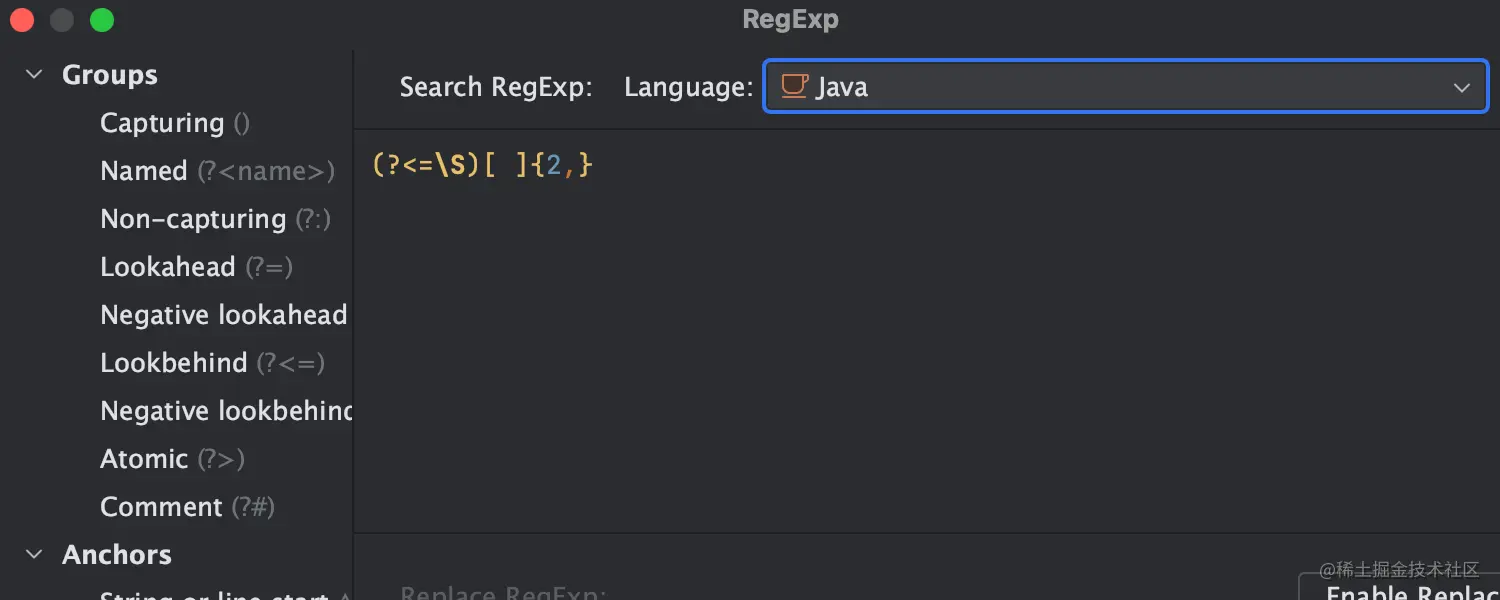
Task: Click the Anchors heading label
Action: click(117, 554)
